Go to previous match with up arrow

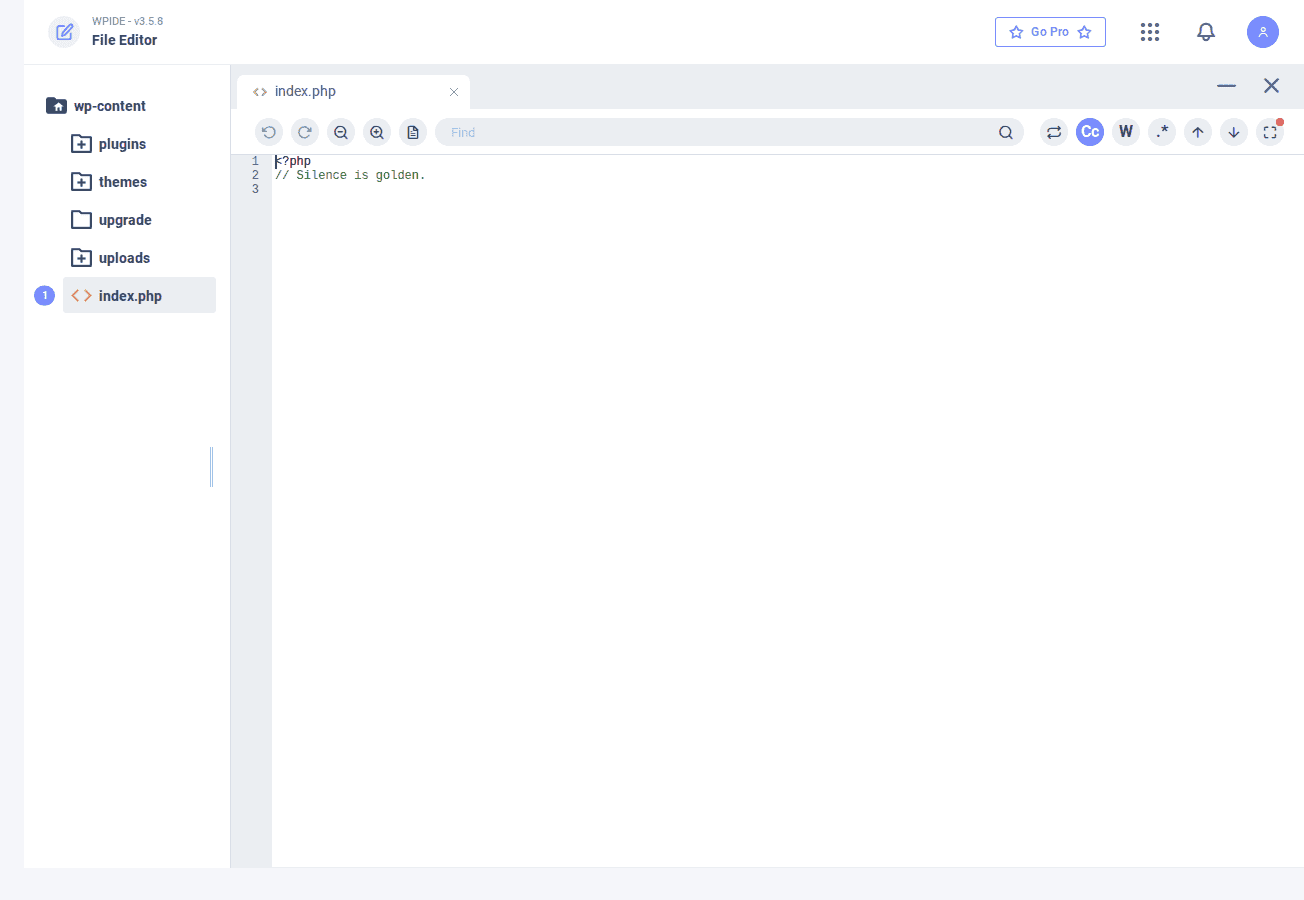coord(1198,132)
